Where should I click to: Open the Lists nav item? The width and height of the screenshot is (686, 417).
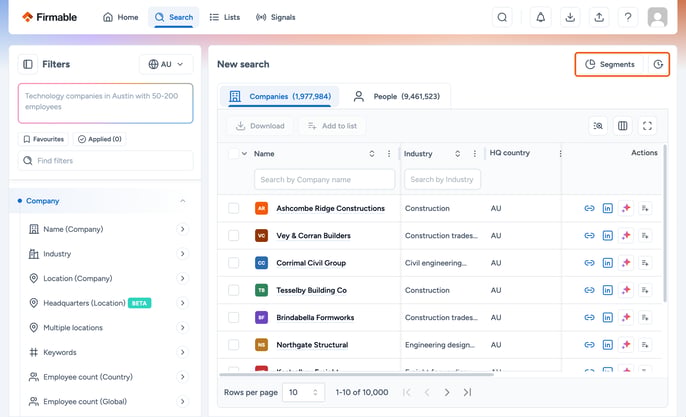coord(225,17)
